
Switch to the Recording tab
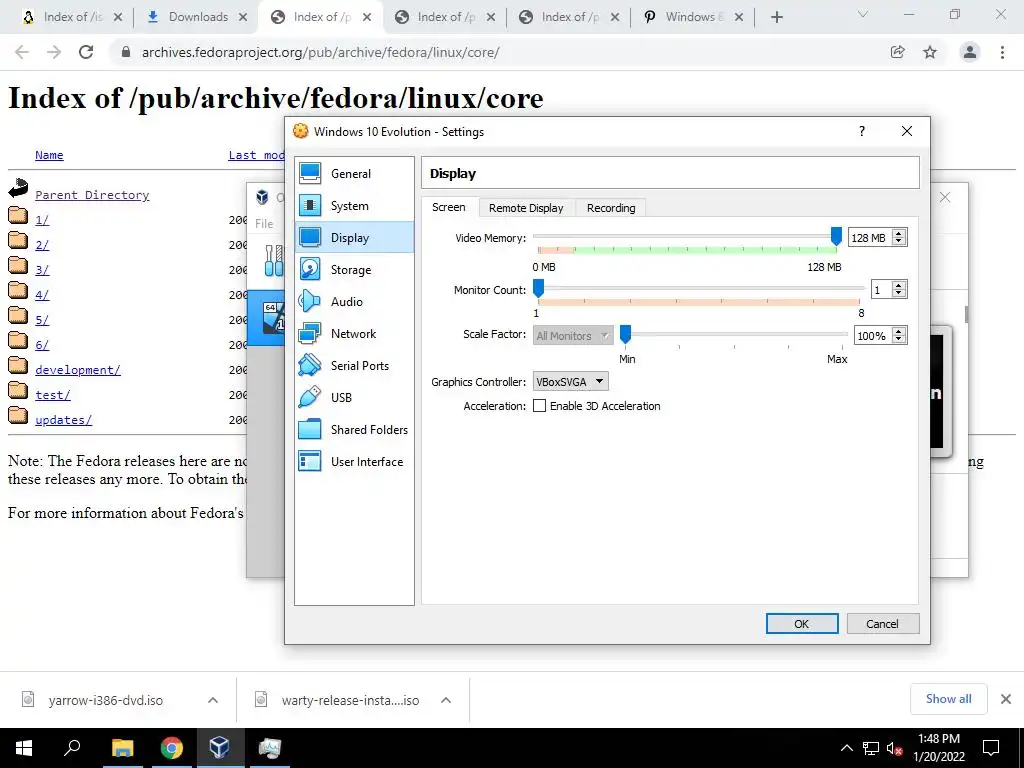click(x=611, y=208)
